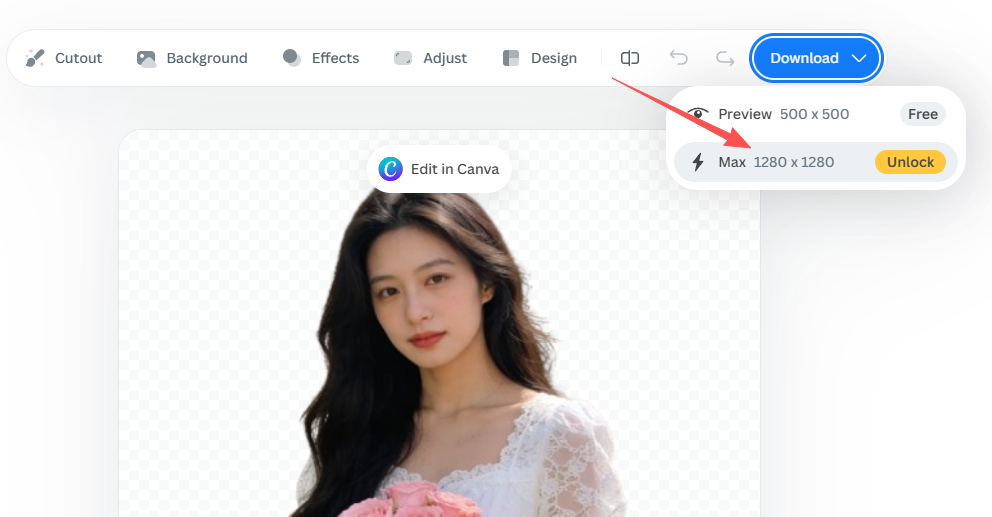This screenshot has height=517, width=992.
Task: Click the lightning bolt icon beside Max
Action: (698, 162)
